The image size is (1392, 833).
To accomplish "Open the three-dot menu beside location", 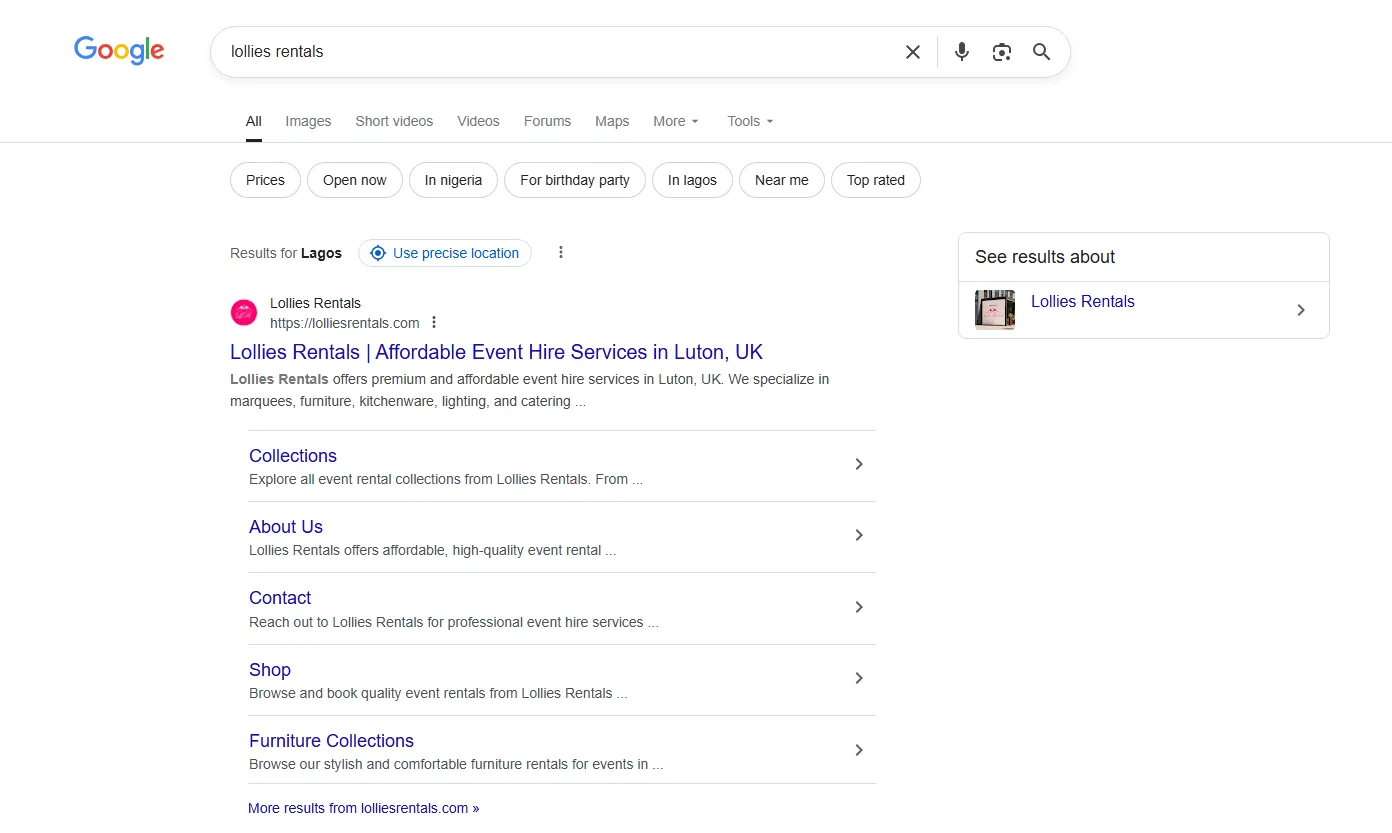I will coord(561,253).
